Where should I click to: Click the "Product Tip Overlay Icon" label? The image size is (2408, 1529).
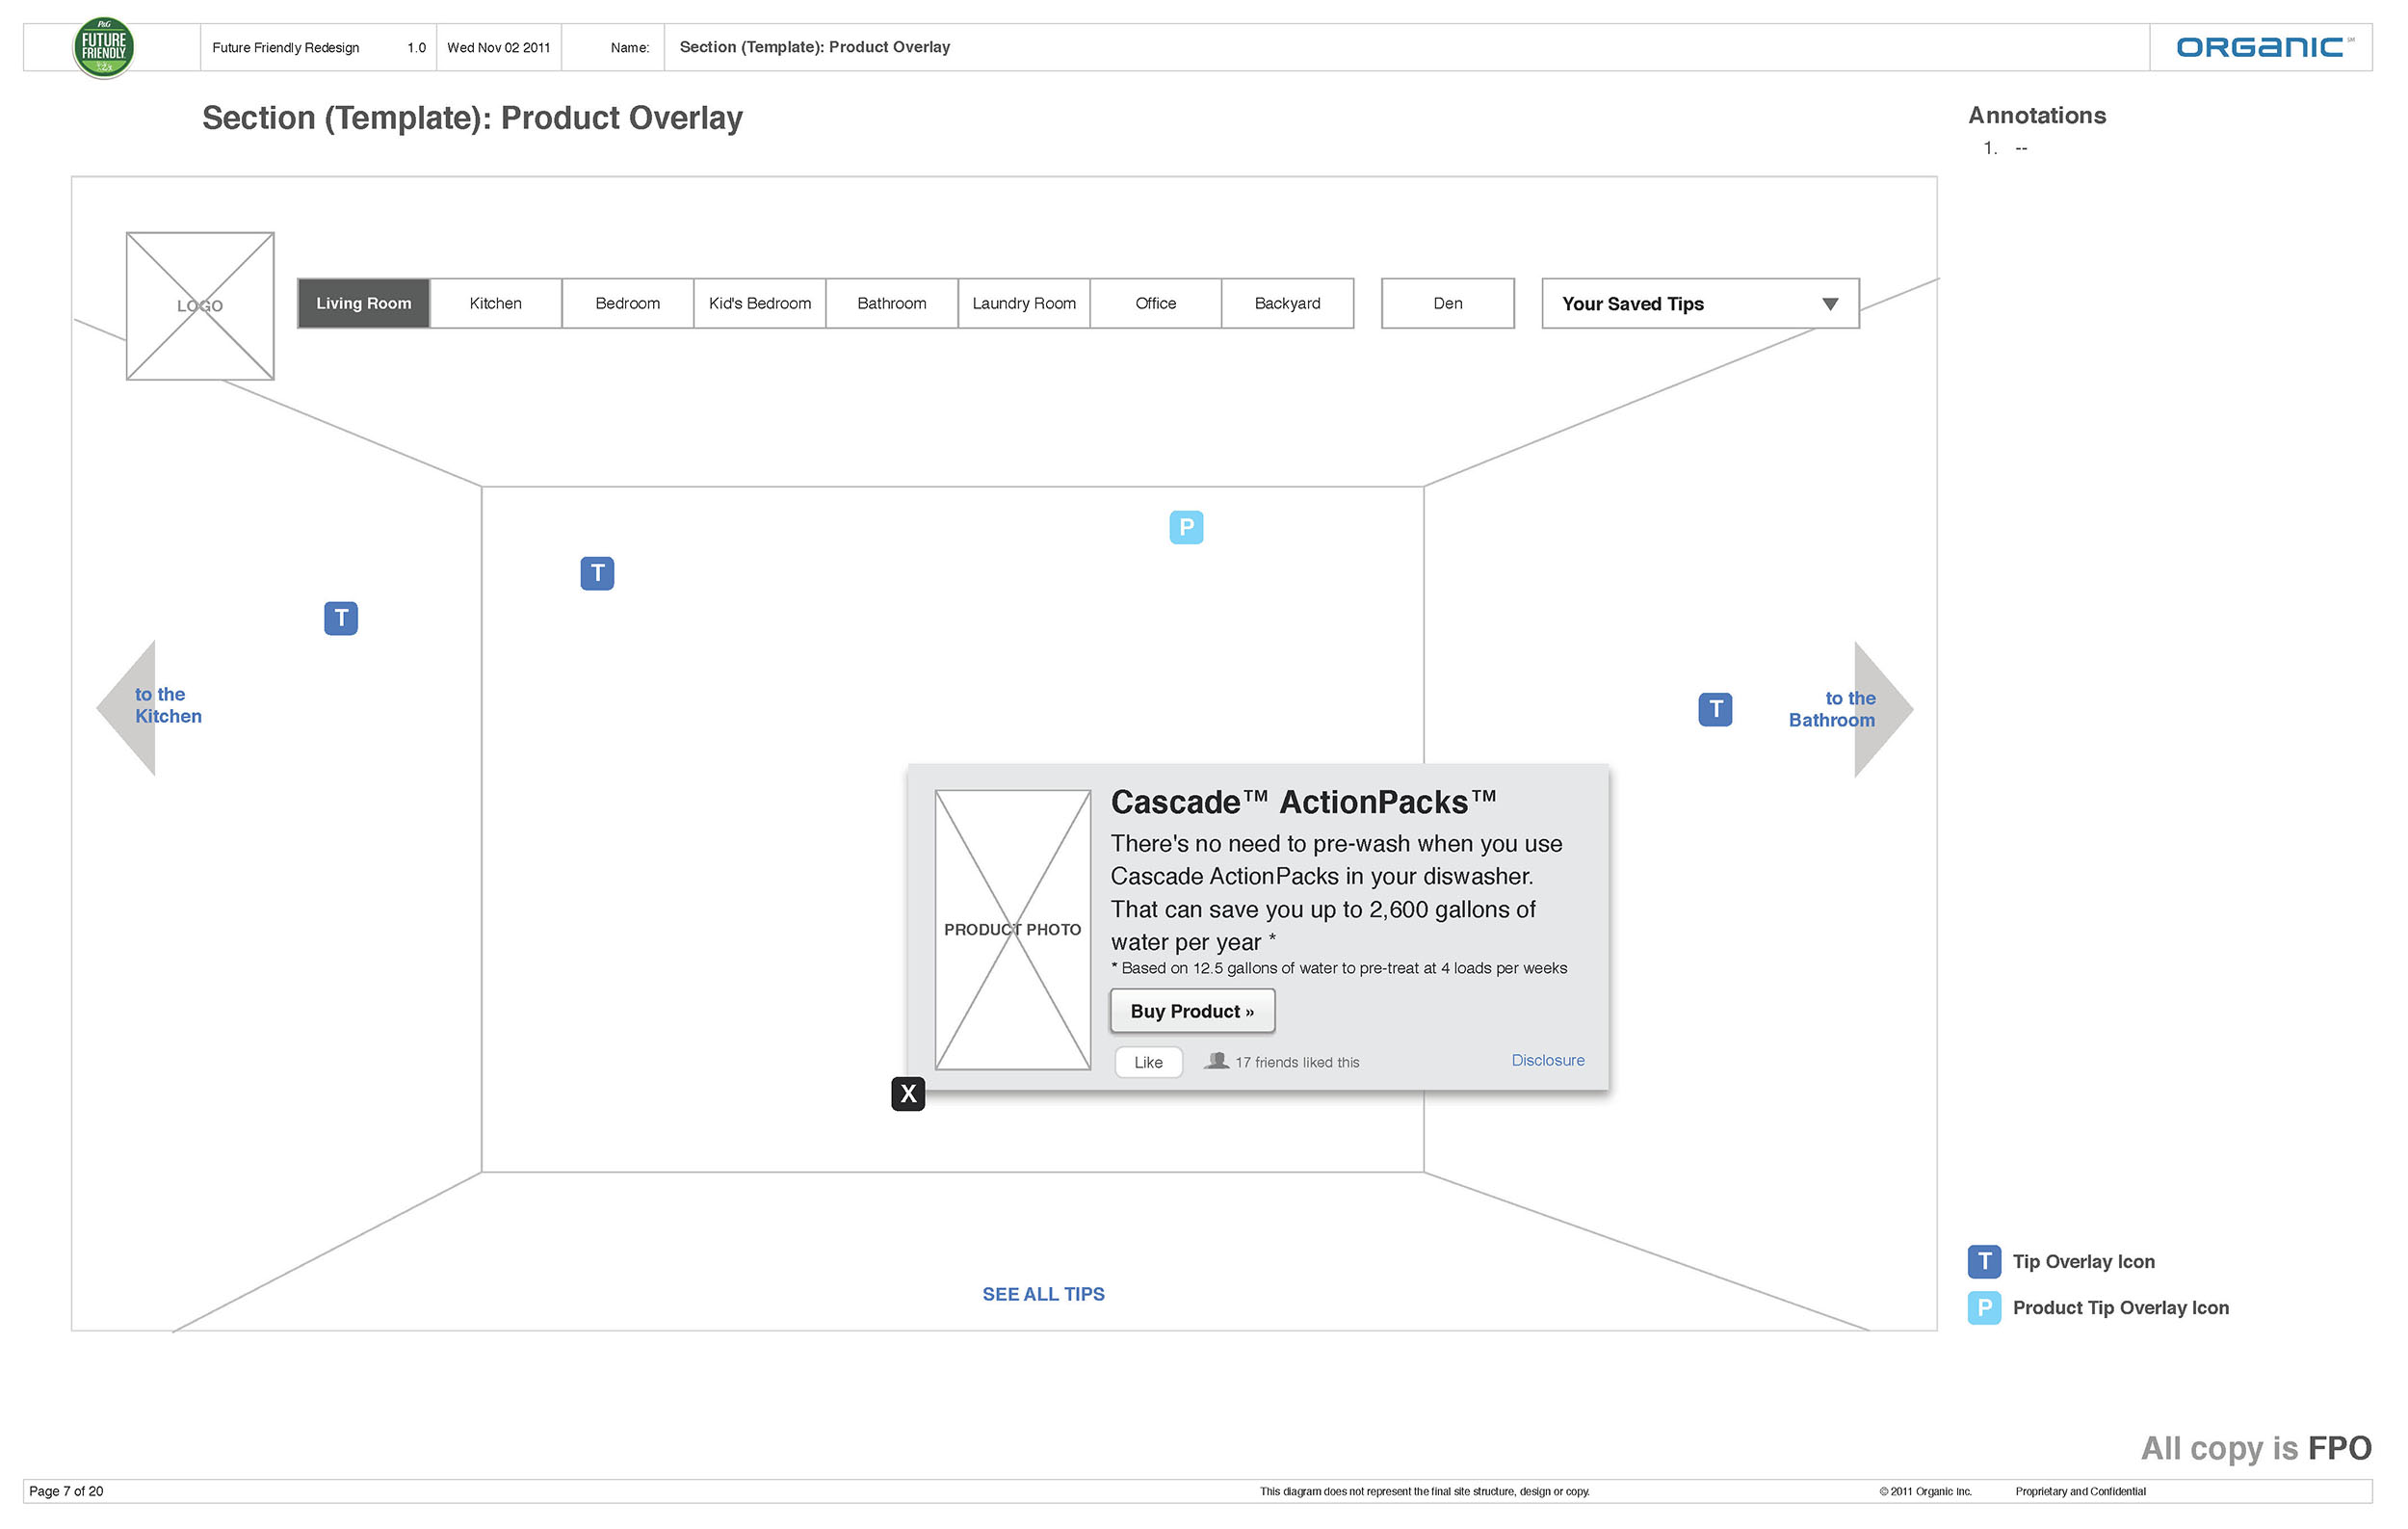click(x=2121, y=1308)
